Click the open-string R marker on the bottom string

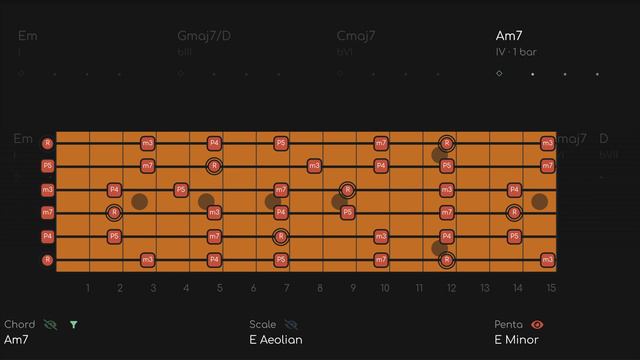pos(47,260)
